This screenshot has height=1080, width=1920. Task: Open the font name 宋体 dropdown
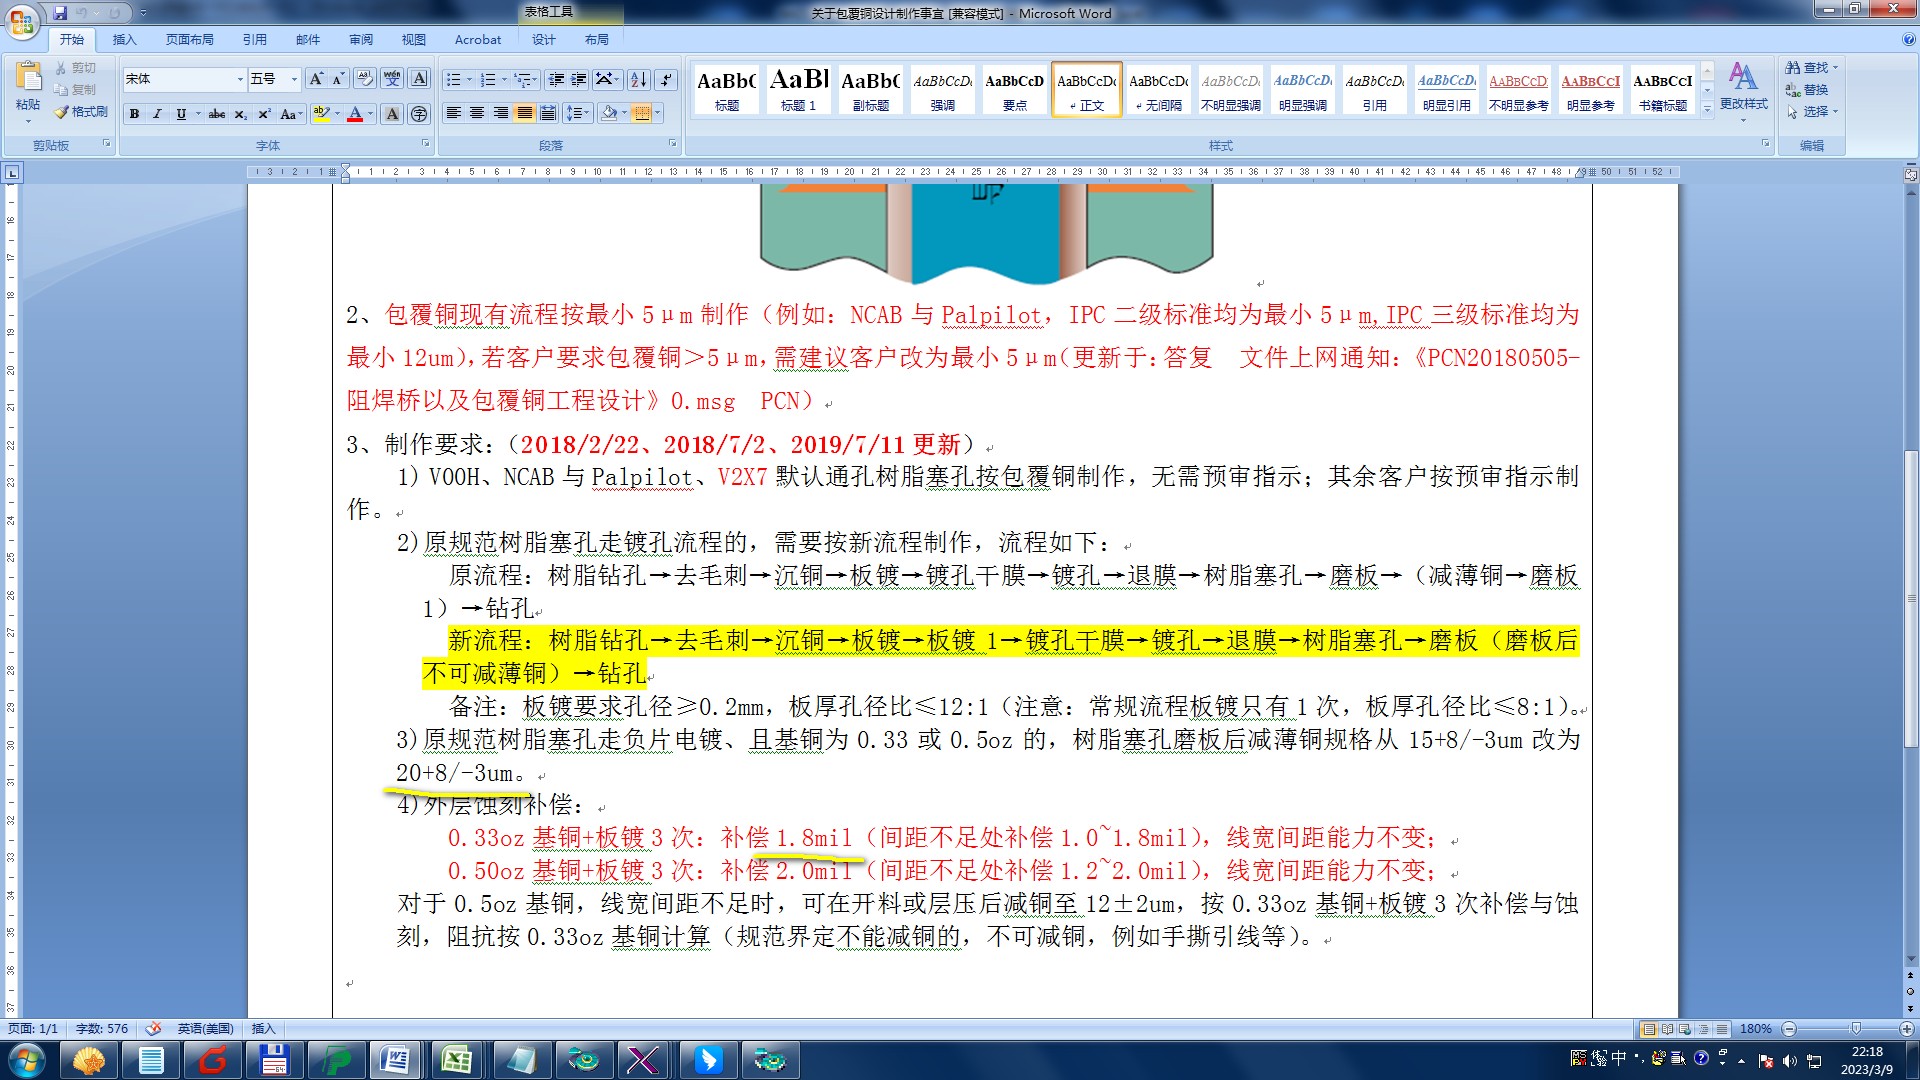(240, 79)
